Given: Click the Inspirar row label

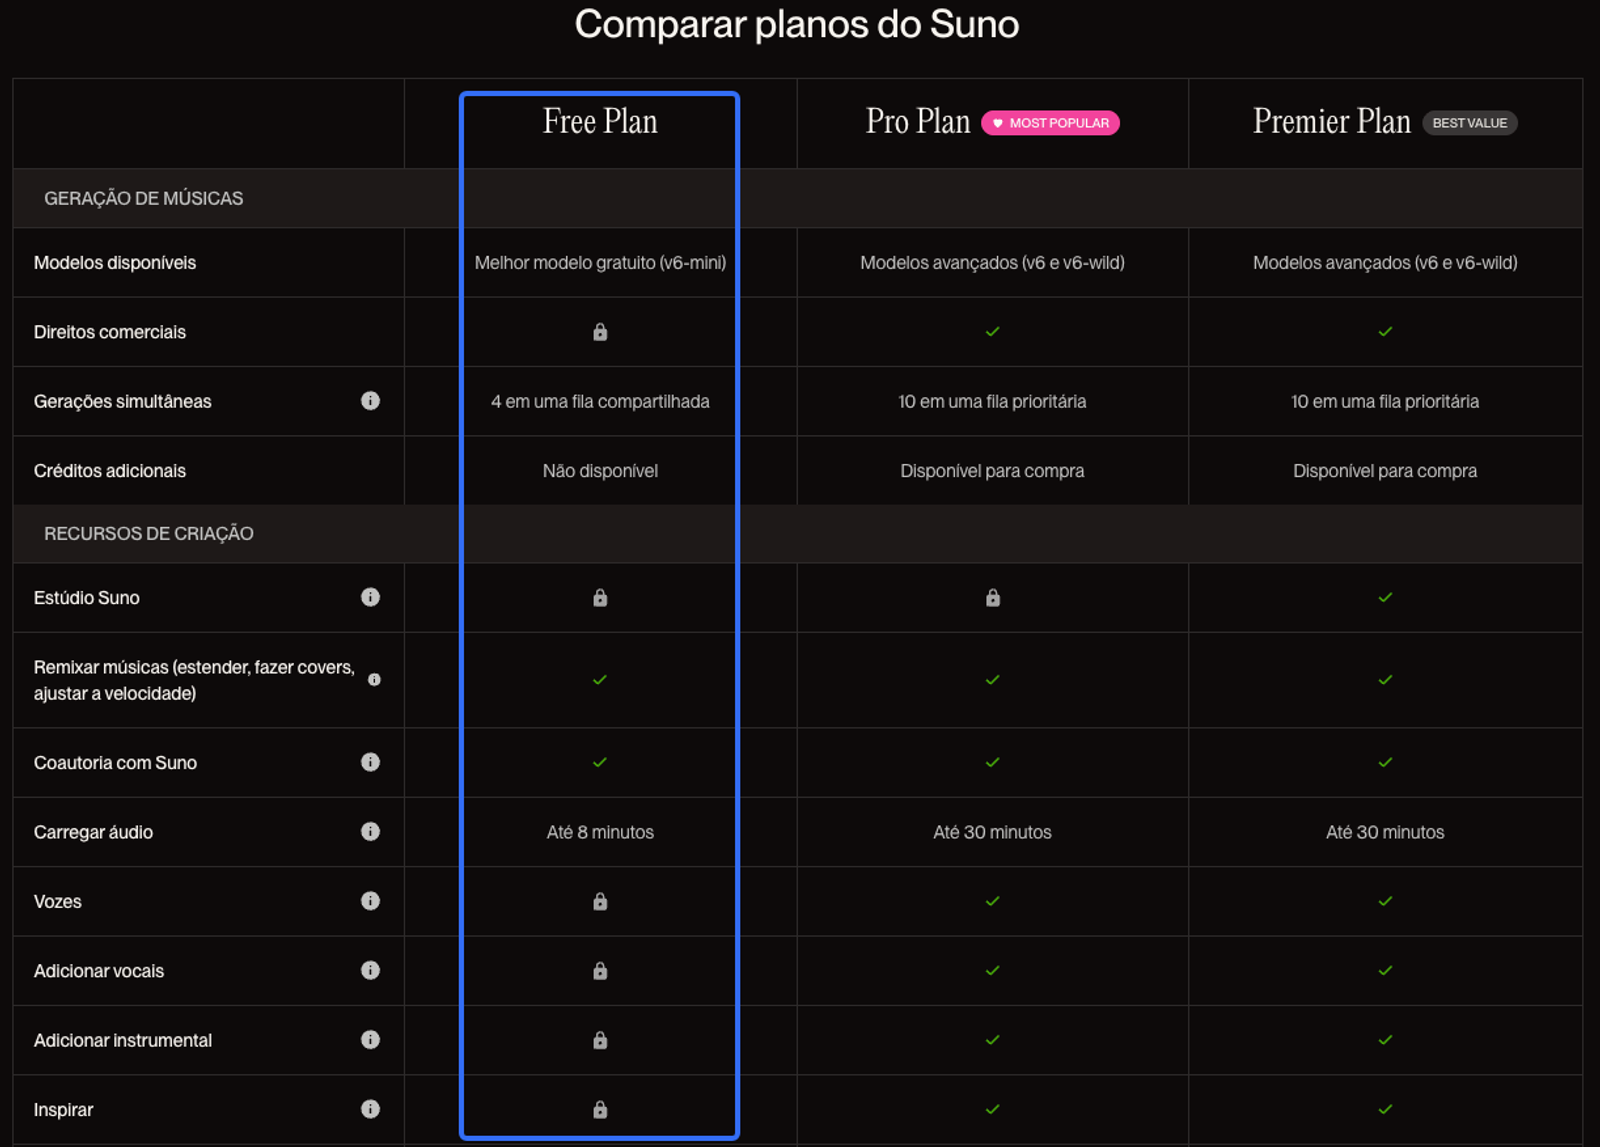Looking at the screenshot, I should pos(63,1110).
